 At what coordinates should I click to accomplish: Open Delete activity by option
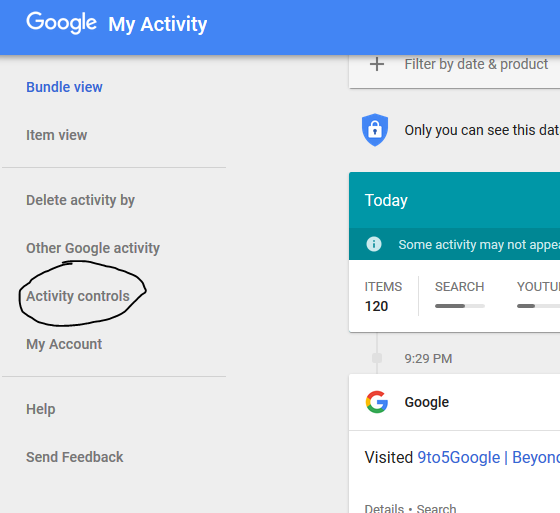(80, 200)
